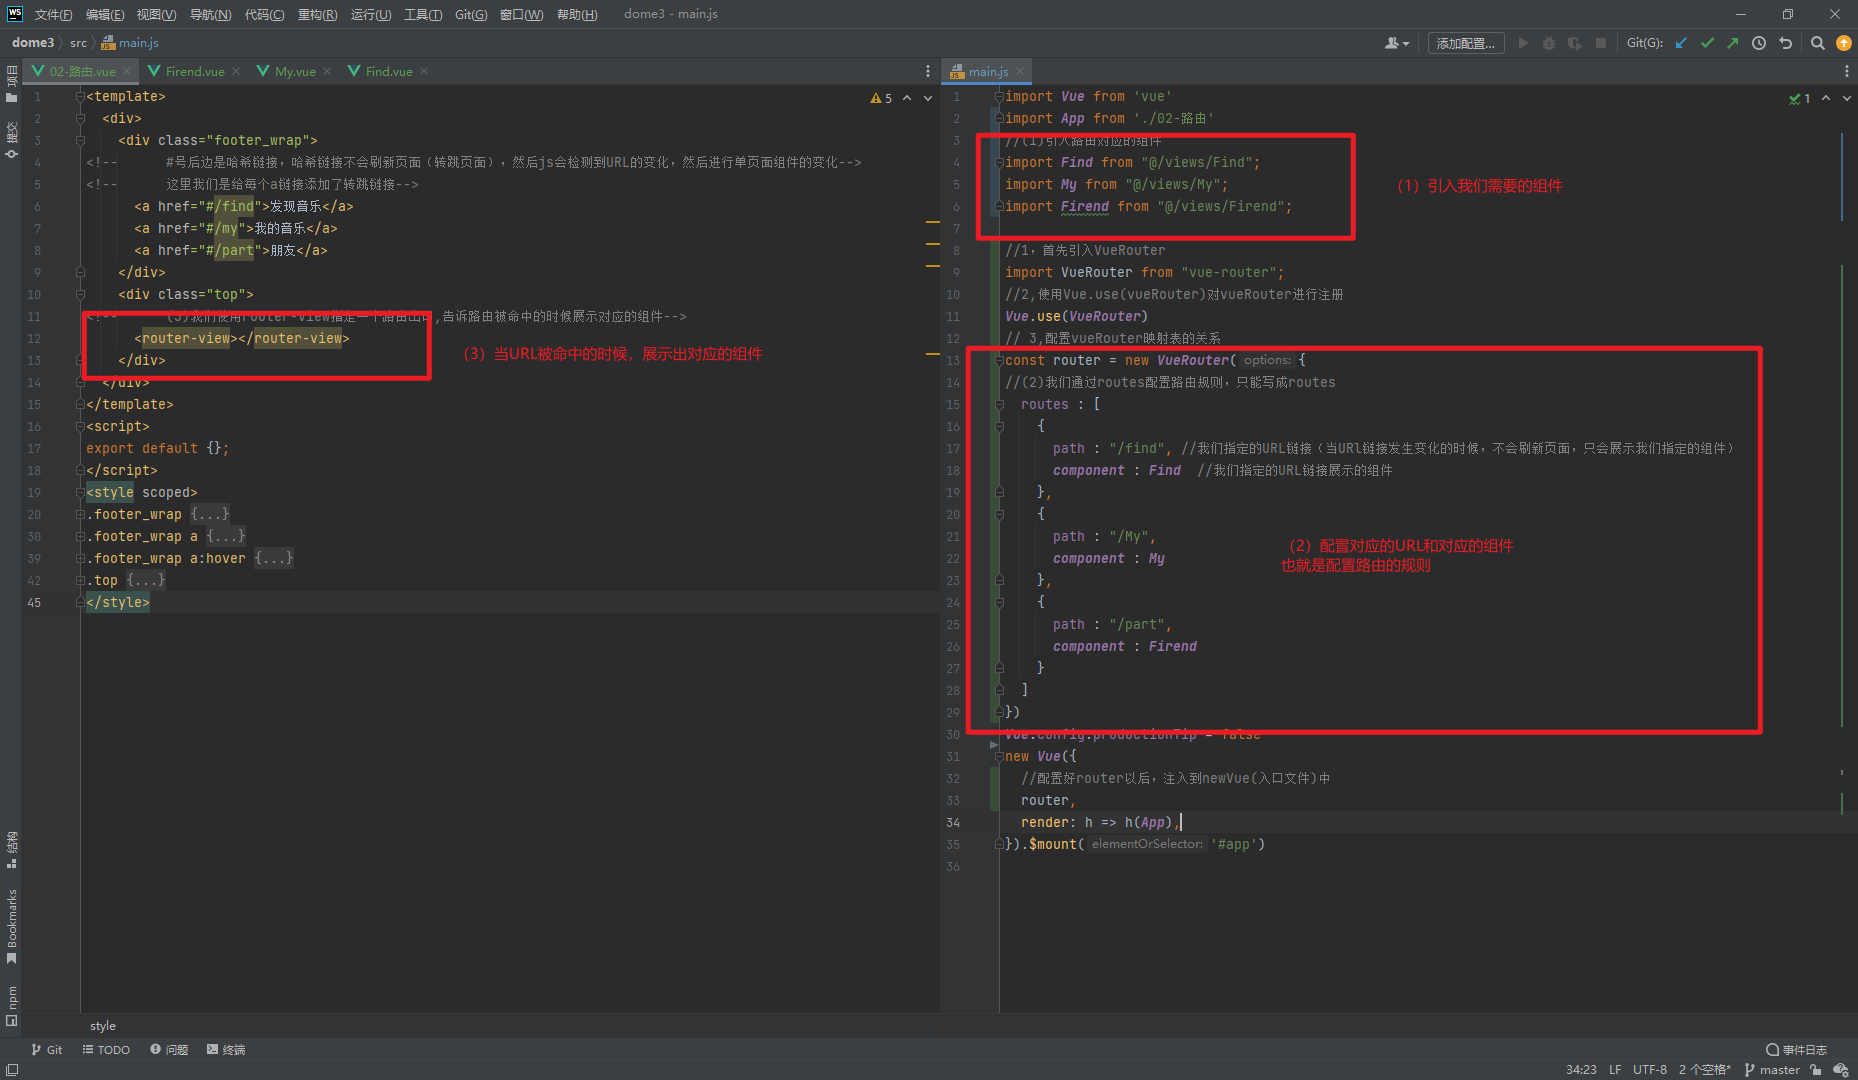
Task: Open the 项目 (Project) side panel
Action: coord(11,84)
